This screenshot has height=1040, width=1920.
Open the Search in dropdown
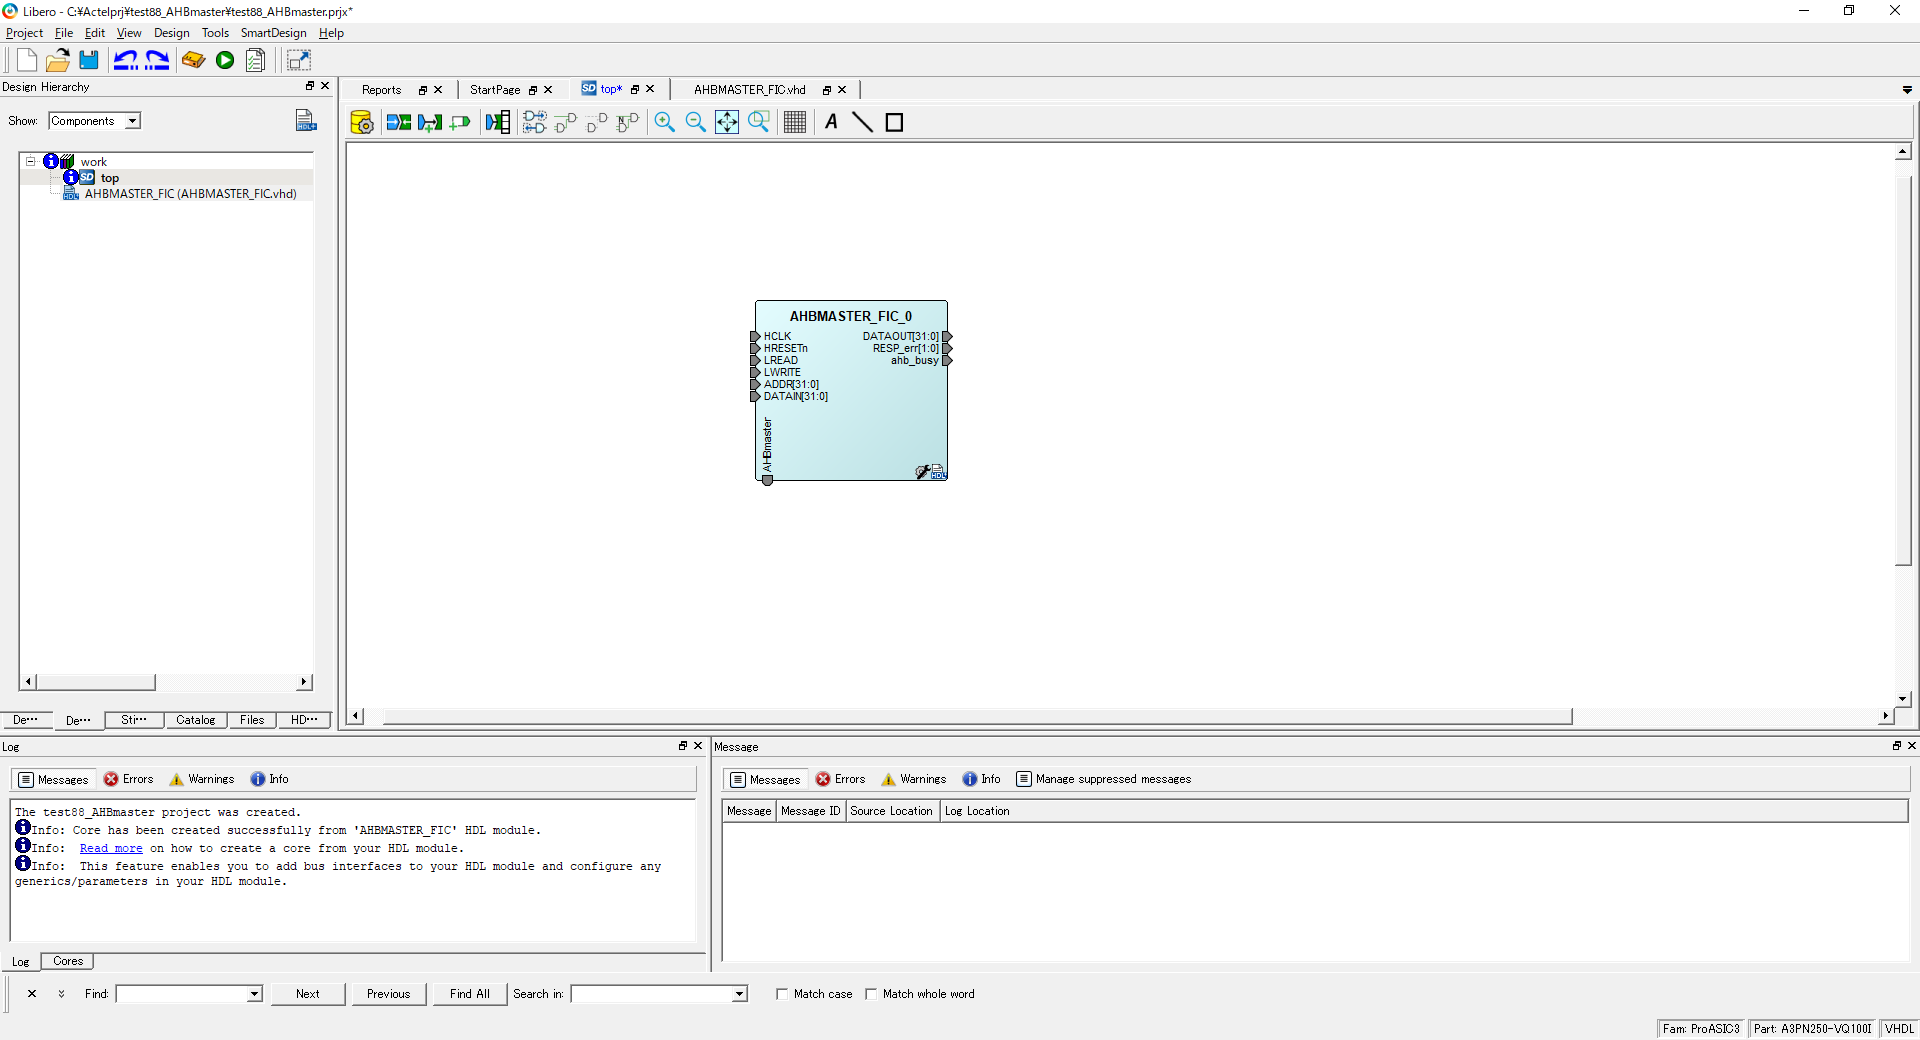tap(739, 994)
